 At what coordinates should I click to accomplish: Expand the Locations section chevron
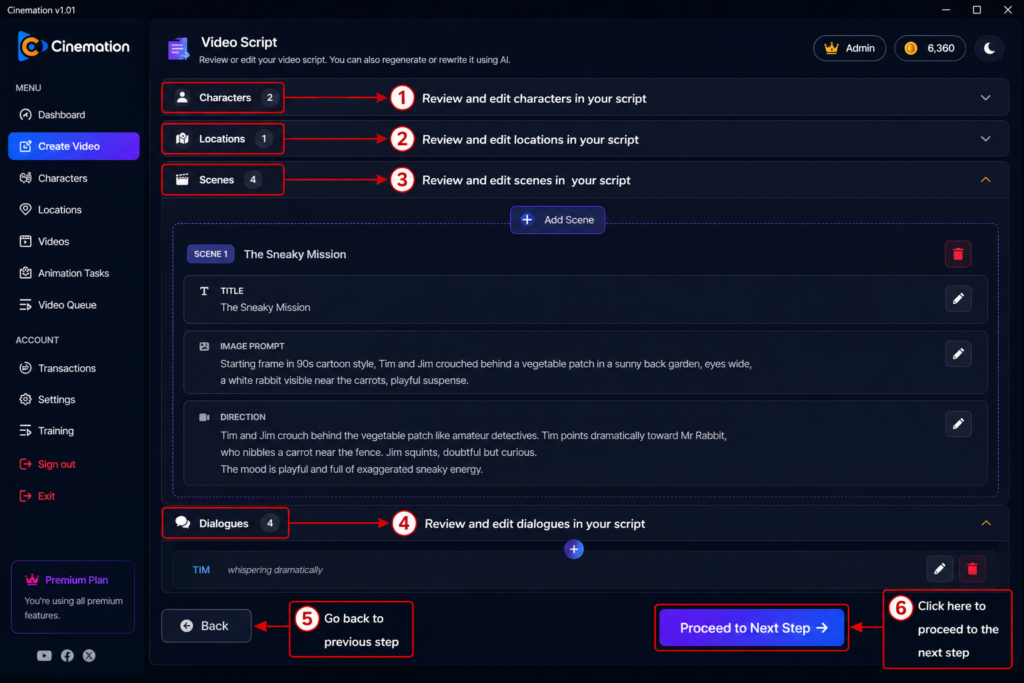[985, 139]
